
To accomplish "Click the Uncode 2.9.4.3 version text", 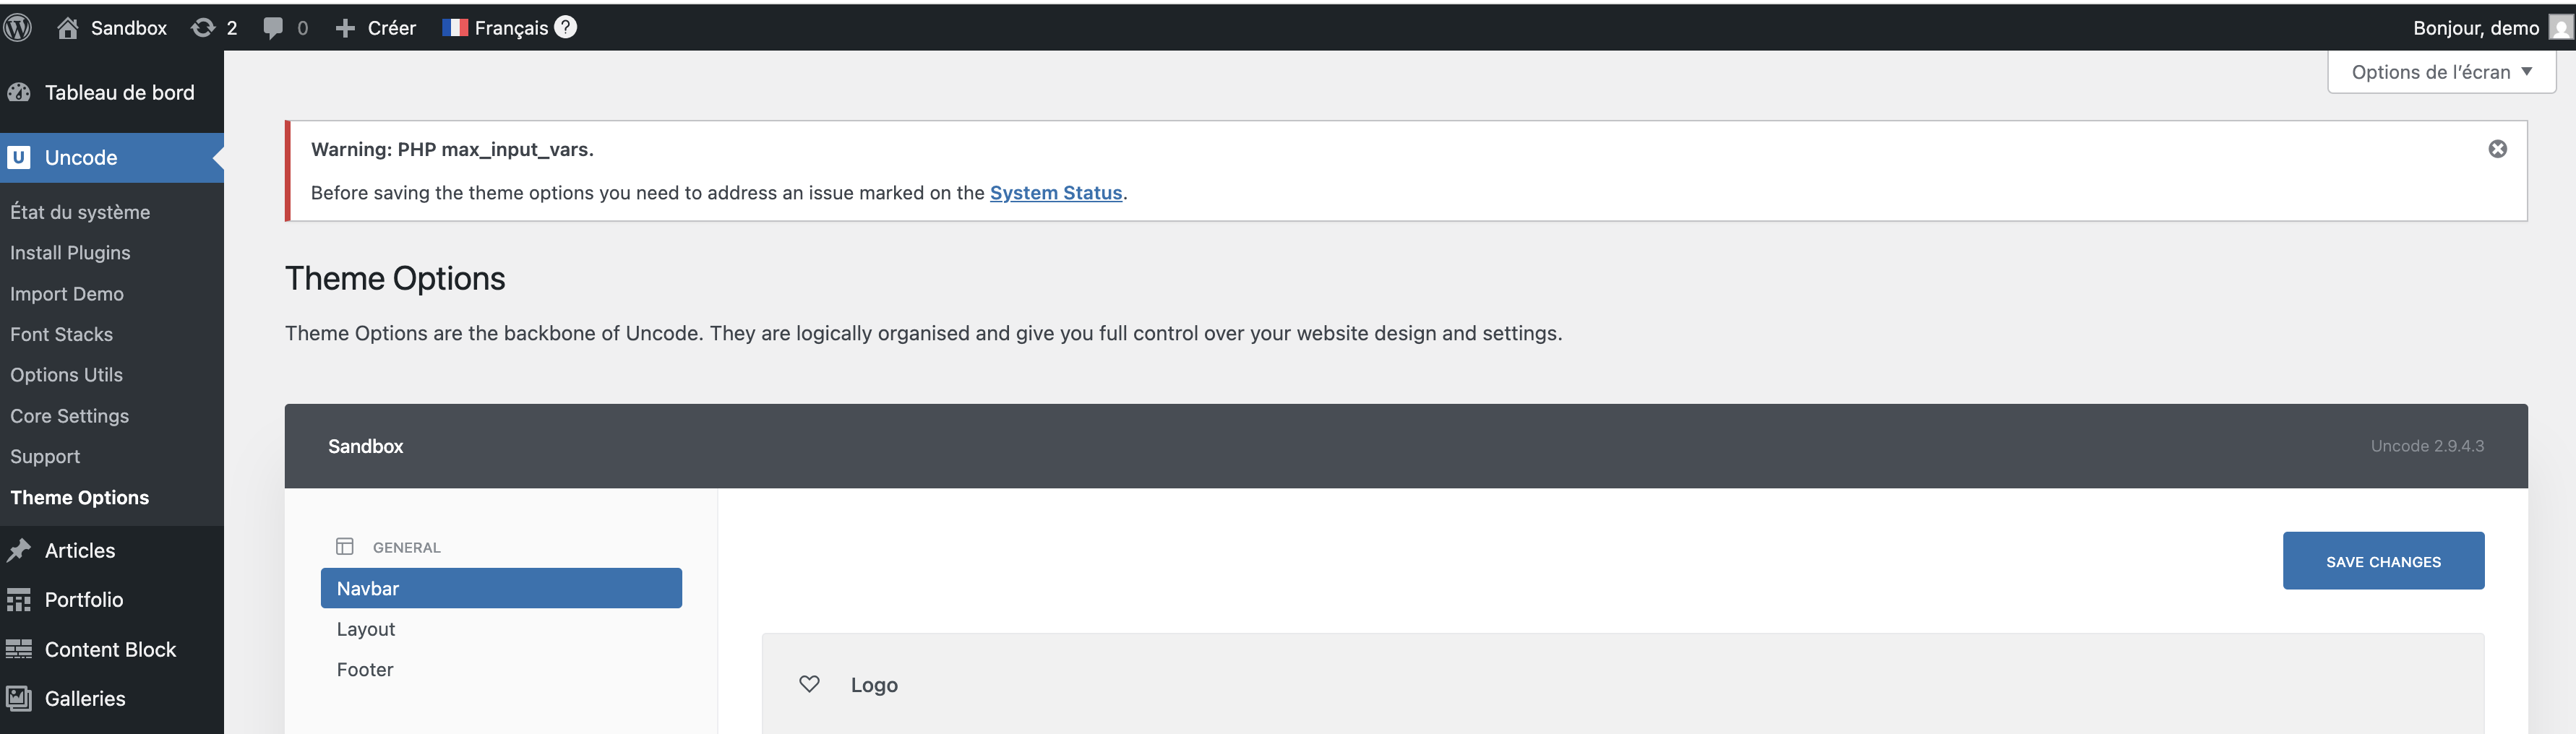I will coord(2427,446).
